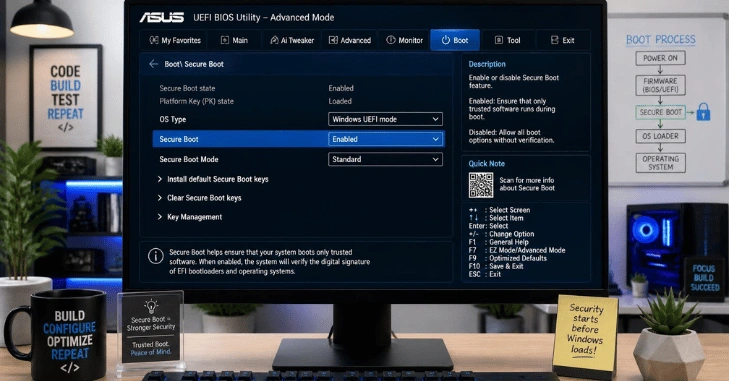Open the My Favorites tab
The image size is (729, 381).
pyautogui.click(x=174, y=40)
